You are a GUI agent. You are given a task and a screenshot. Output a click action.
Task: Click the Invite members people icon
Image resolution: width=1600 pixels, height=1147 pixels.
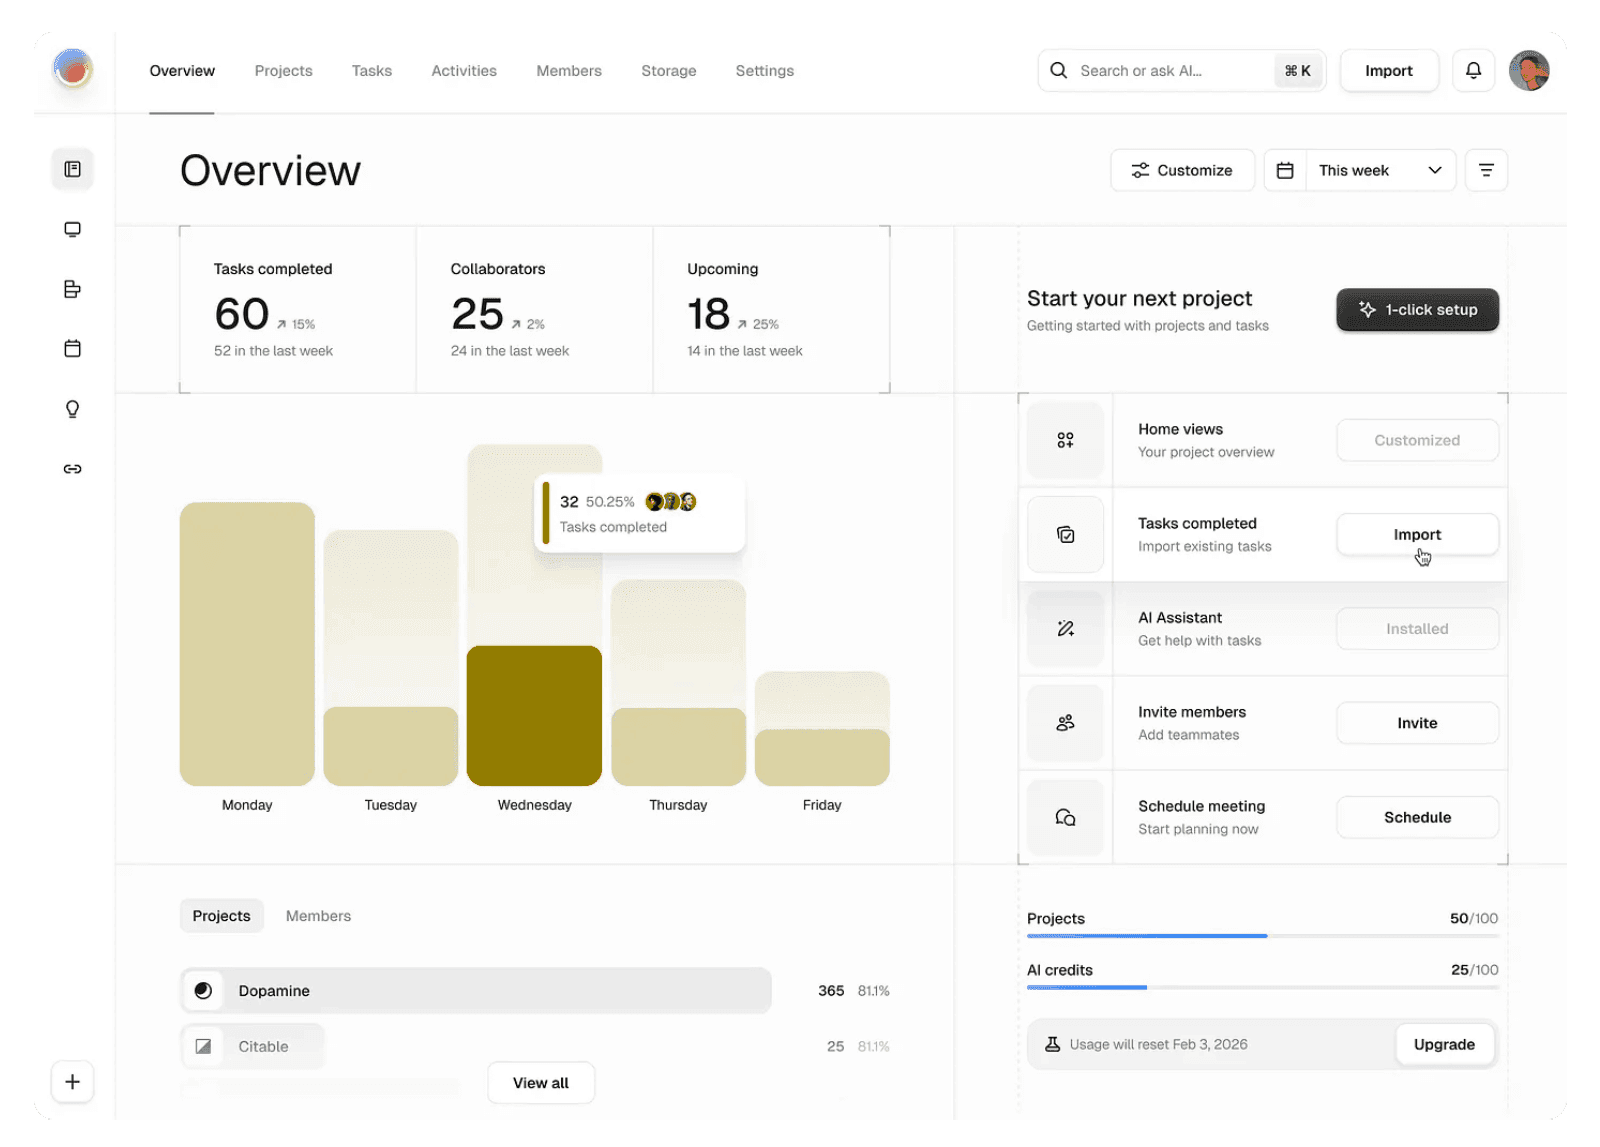pyautogui.click(x=1065, y=722)
